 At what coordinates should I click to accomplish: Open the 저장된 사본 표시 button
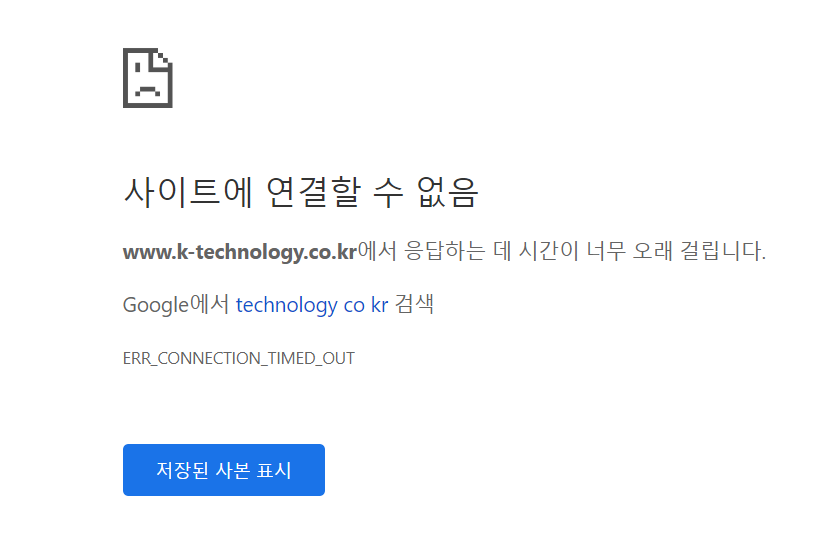224,470
